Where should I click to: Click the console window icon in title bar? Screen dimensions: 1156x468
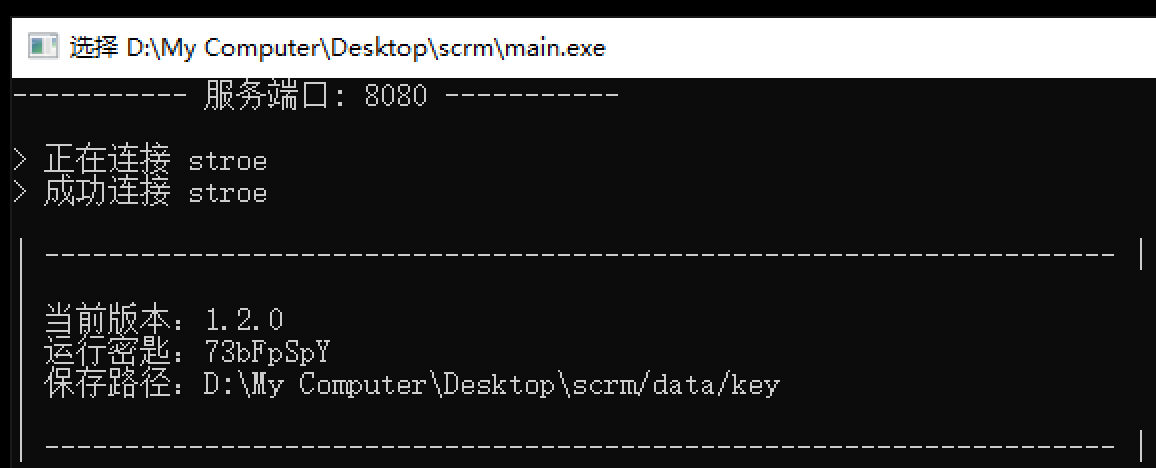43,46
